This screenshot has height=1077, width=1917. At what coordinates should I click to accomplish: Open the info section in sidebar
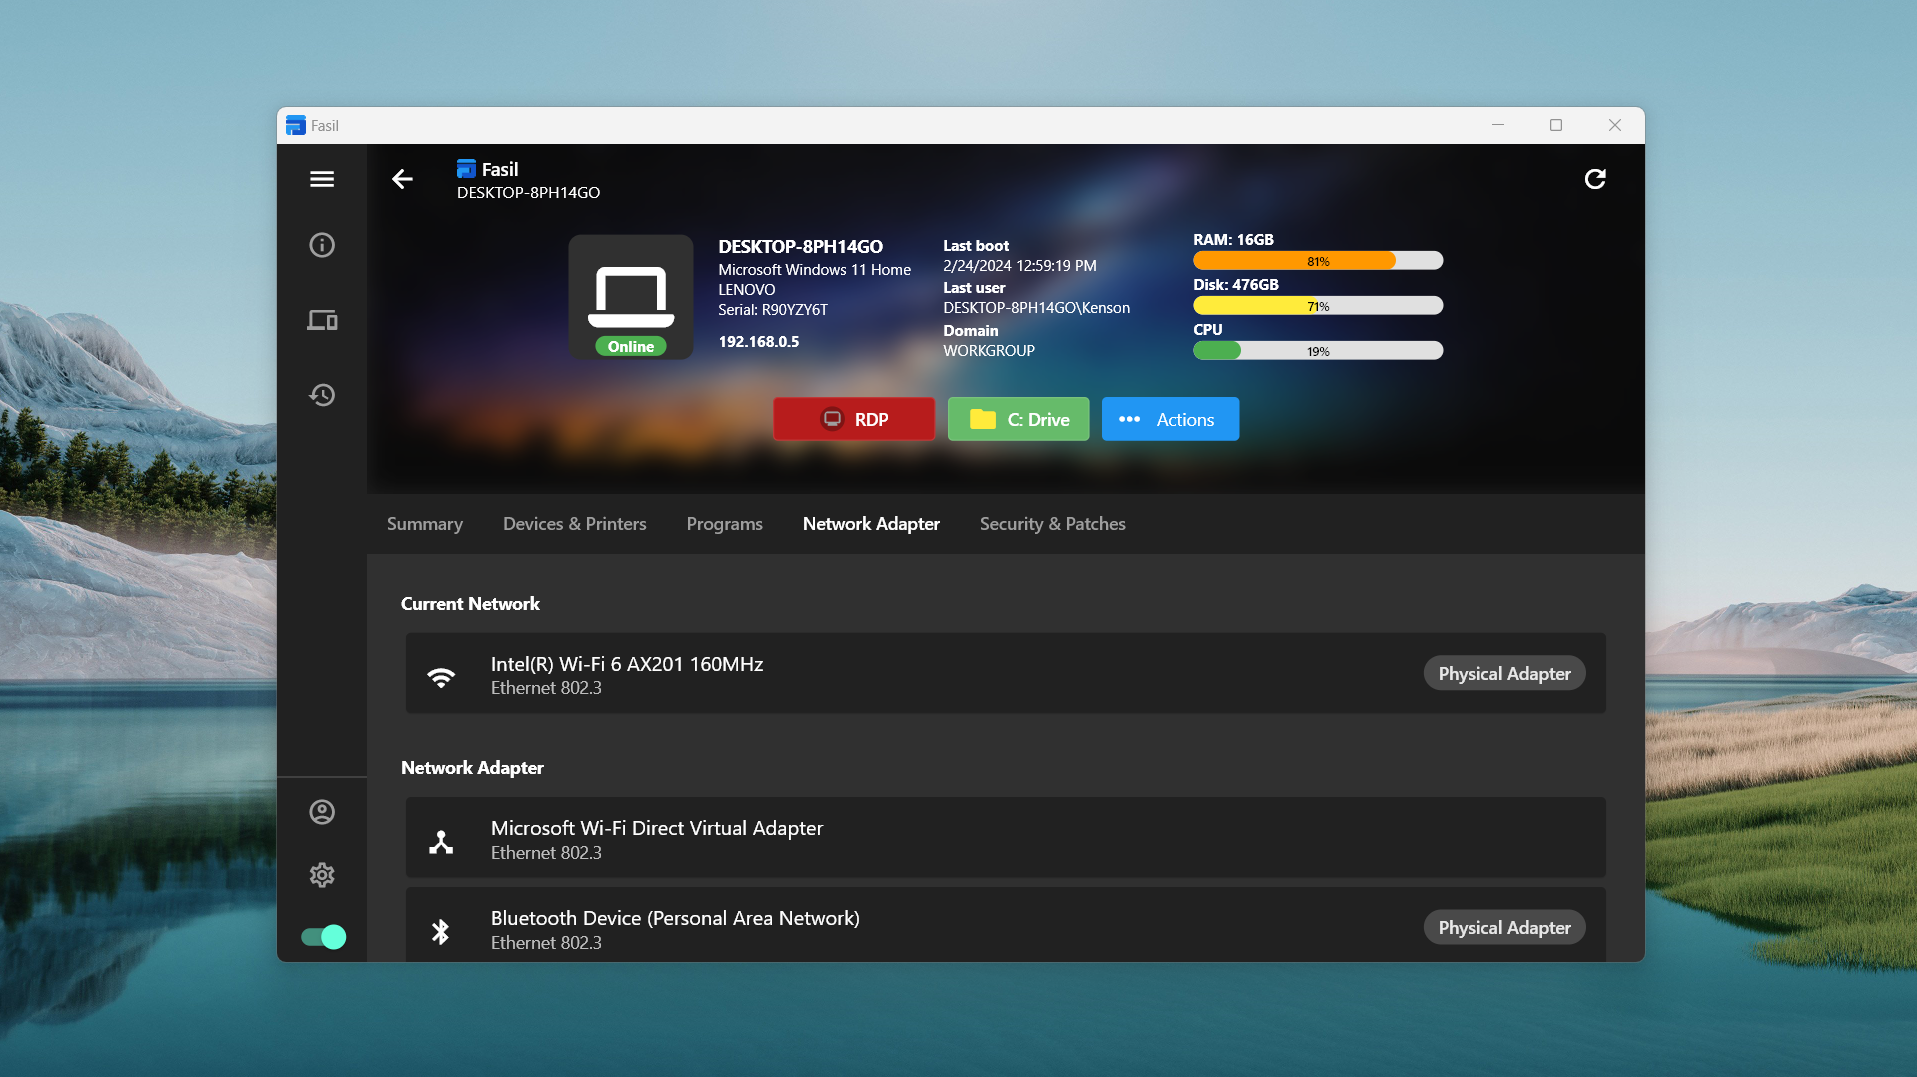tap(322, 245)
